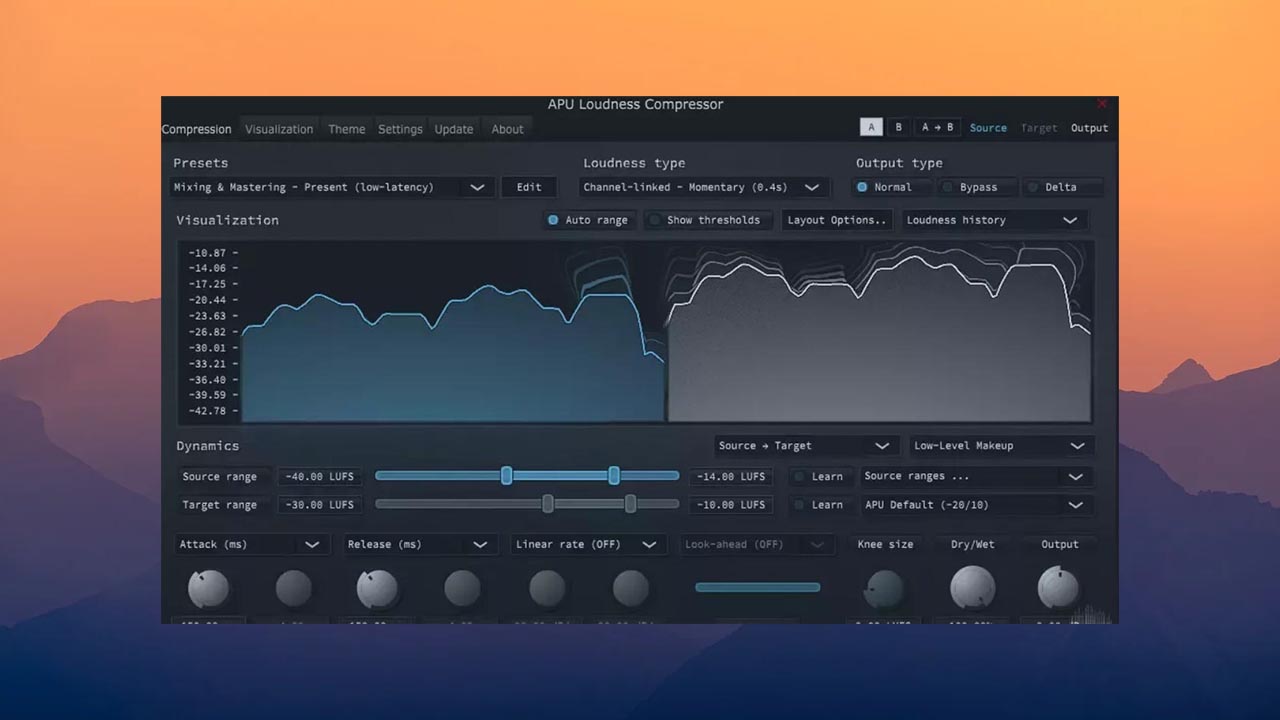This screenshot has height=720, width=1280.
Task: Select preset slot A
Action: 870,127
